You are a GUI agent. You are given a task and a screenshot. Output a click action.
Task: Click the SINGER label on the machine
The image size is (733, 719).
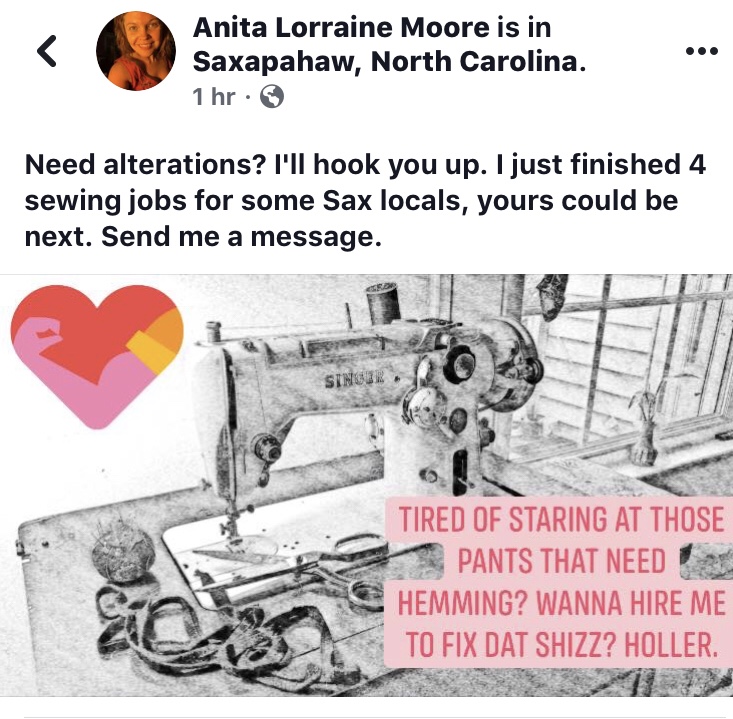354,381
